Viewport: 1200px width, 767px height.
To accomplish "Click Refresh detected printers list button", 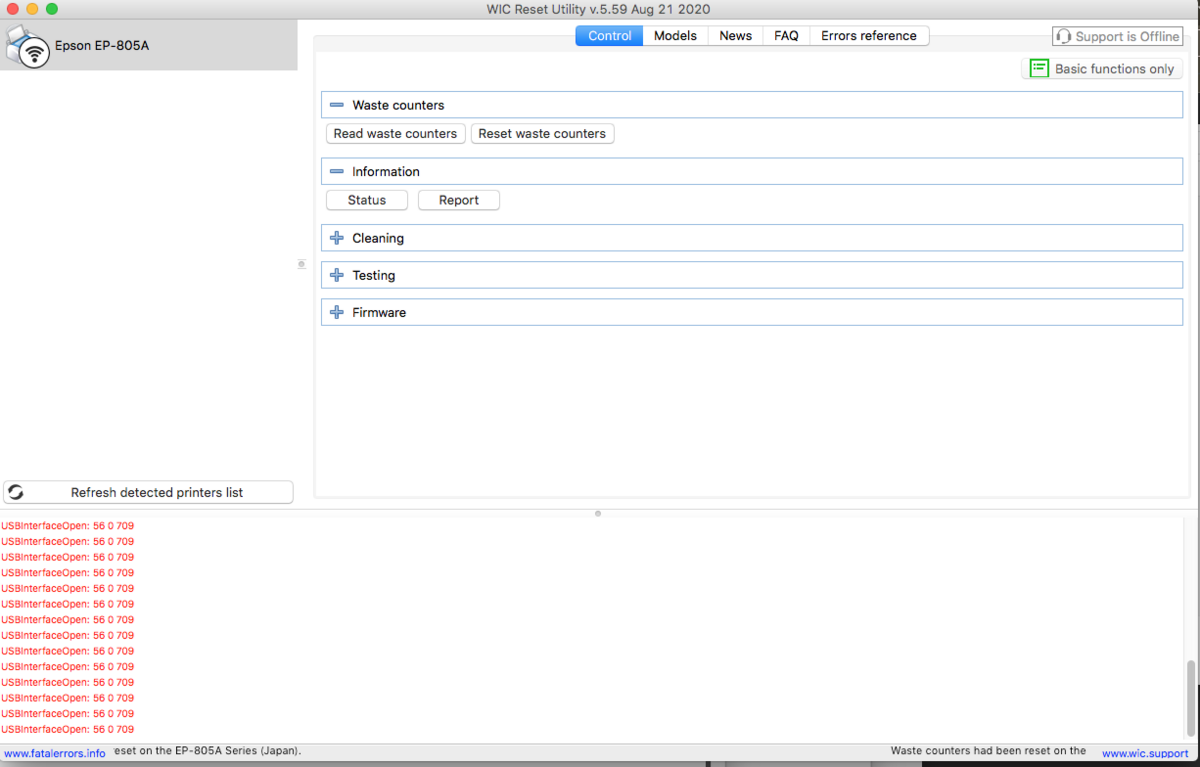I will pos(148,493).
